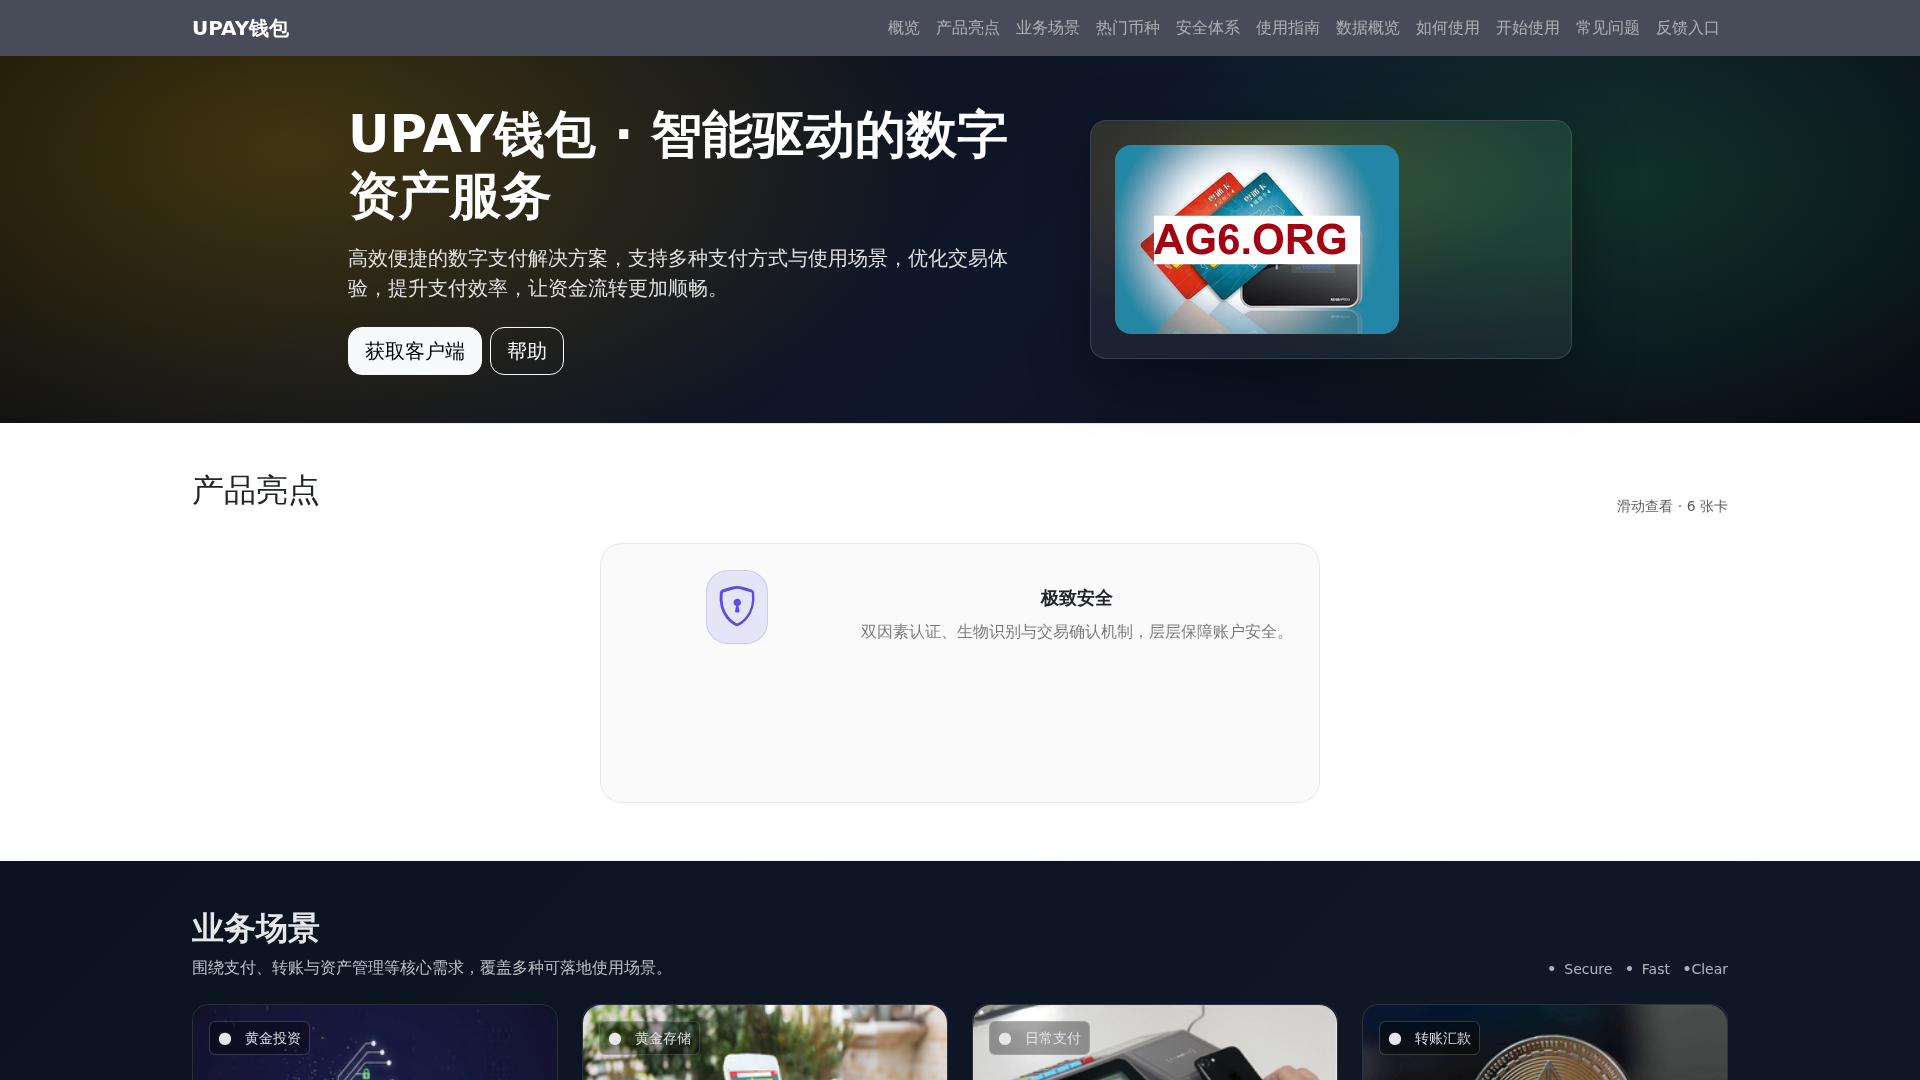The height and width of the screenshot is (1080, 1920).
Task: Select 业务场景 navigation link
Action: pyautogui.click(x=1047, y=28)
